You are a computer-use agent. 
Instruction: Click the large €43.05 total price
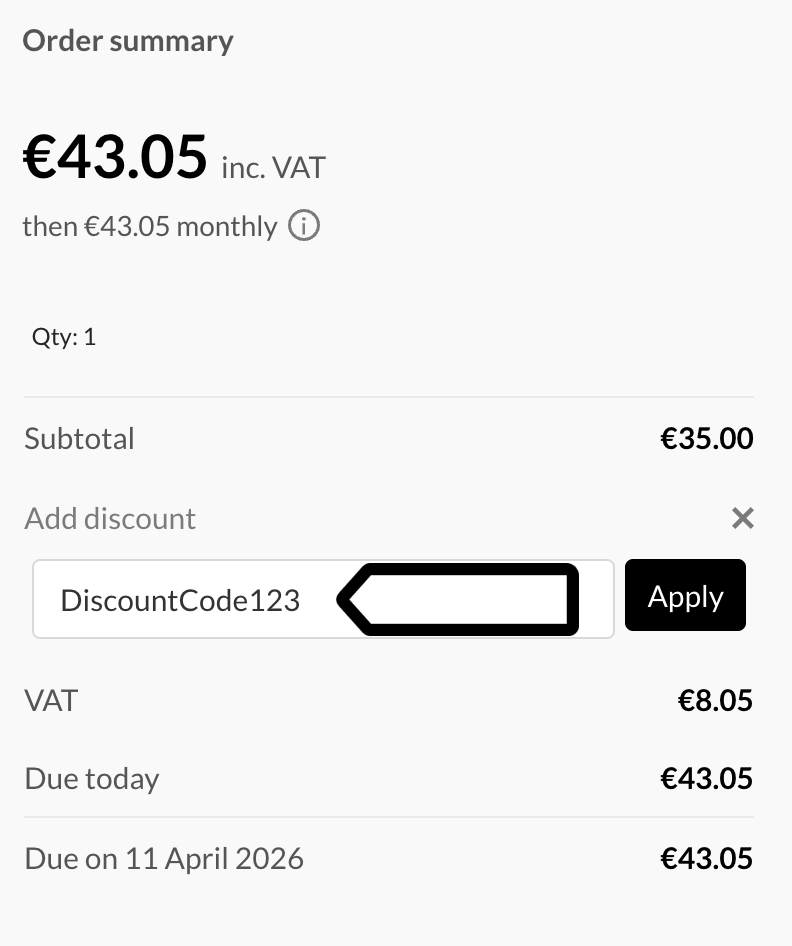point(115,157)
